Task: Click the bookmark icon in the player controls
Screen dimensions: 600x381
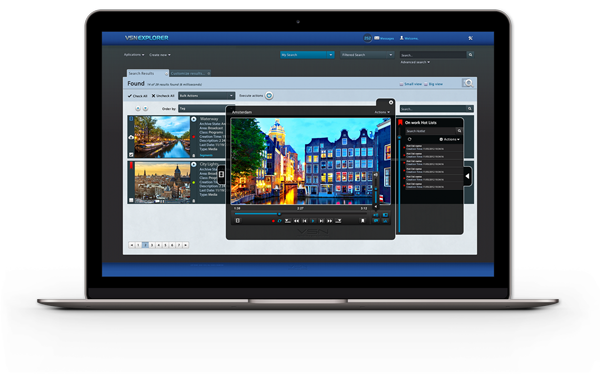Action: (363, 221)
